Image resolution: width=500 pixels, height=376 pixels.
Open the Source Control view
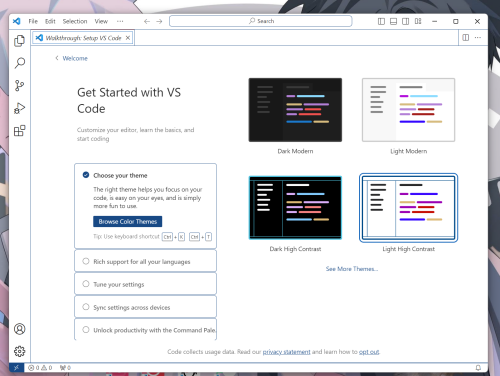pos(19,86)
